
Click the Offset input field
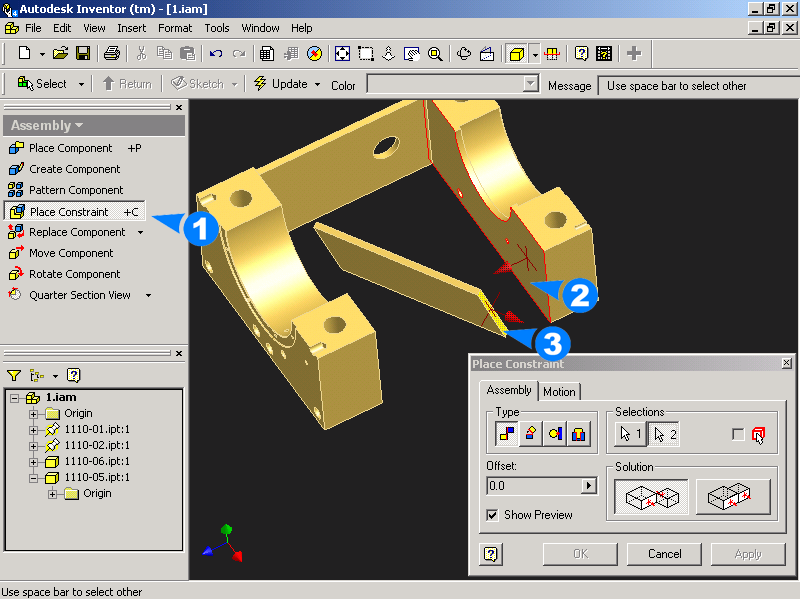point(534,486)
